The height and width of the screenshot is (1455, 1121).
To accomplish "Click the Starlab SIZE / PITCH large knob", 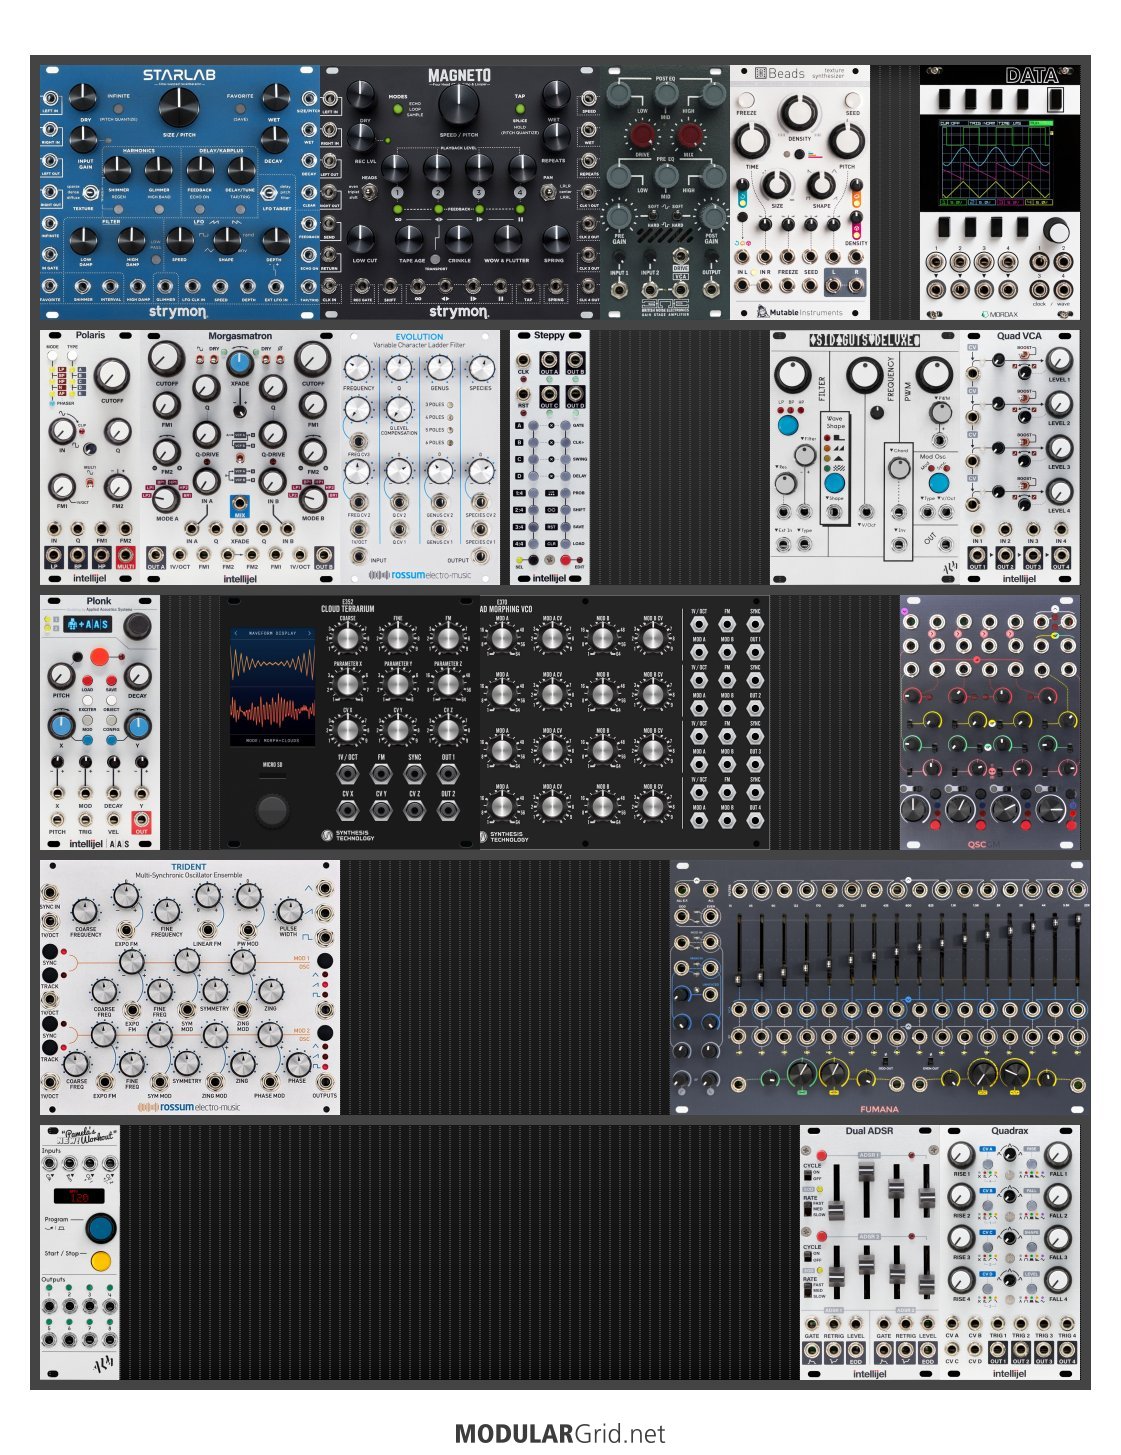I will point(180,106).
